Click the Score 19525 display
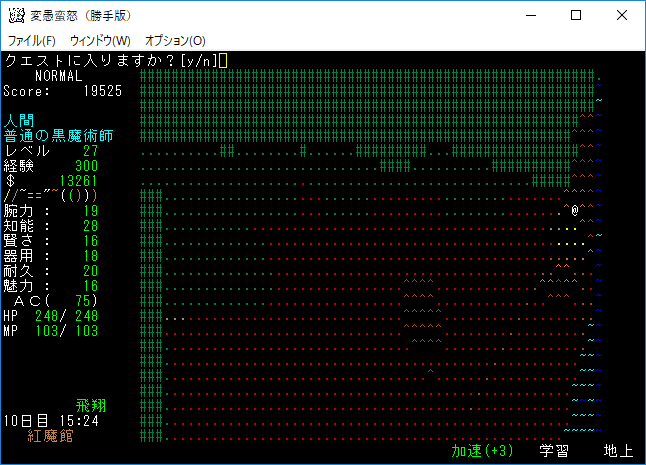This screenshot has width=646, height=465. point(62,91)
